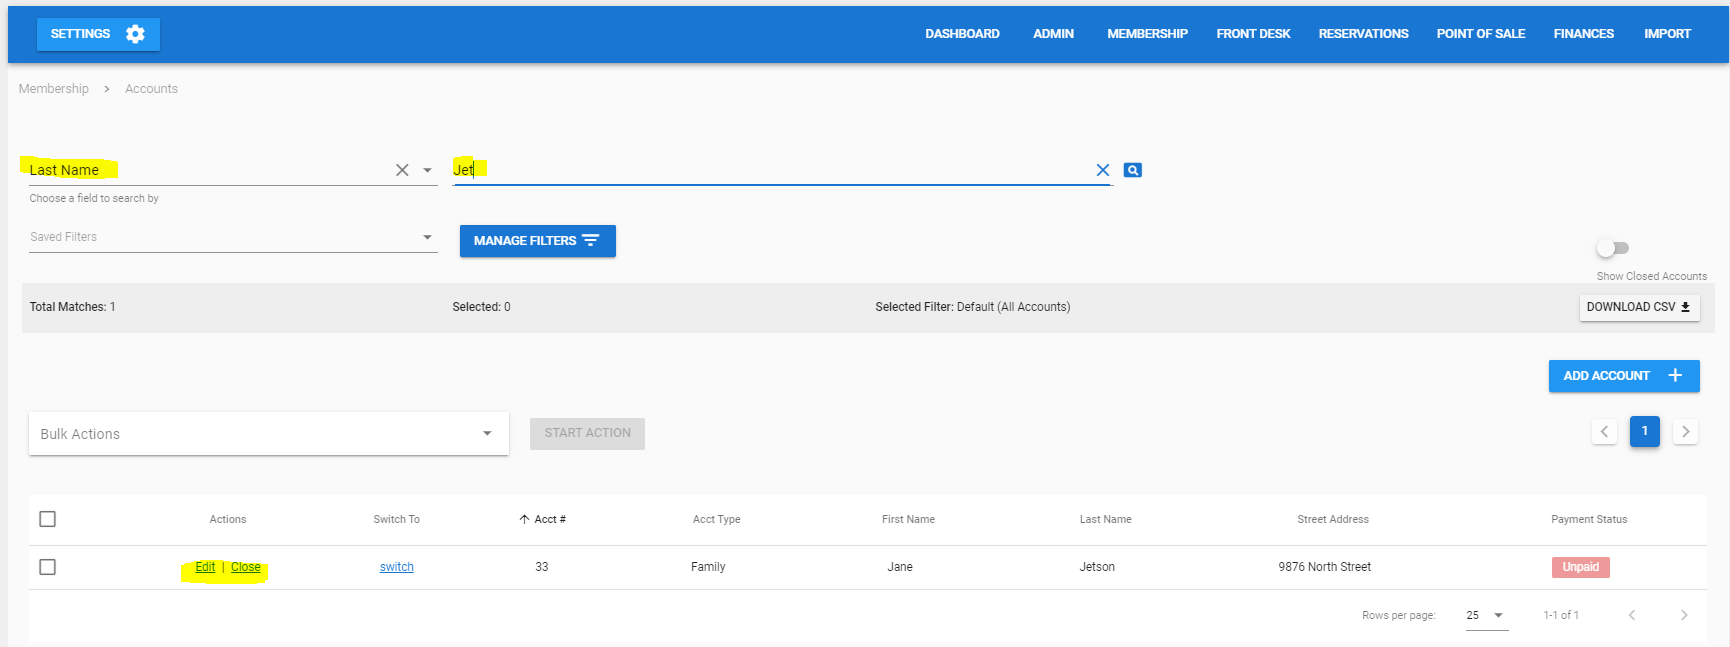
Task: Open the Rows per page dropdown
Action: tap(1485, 615)
